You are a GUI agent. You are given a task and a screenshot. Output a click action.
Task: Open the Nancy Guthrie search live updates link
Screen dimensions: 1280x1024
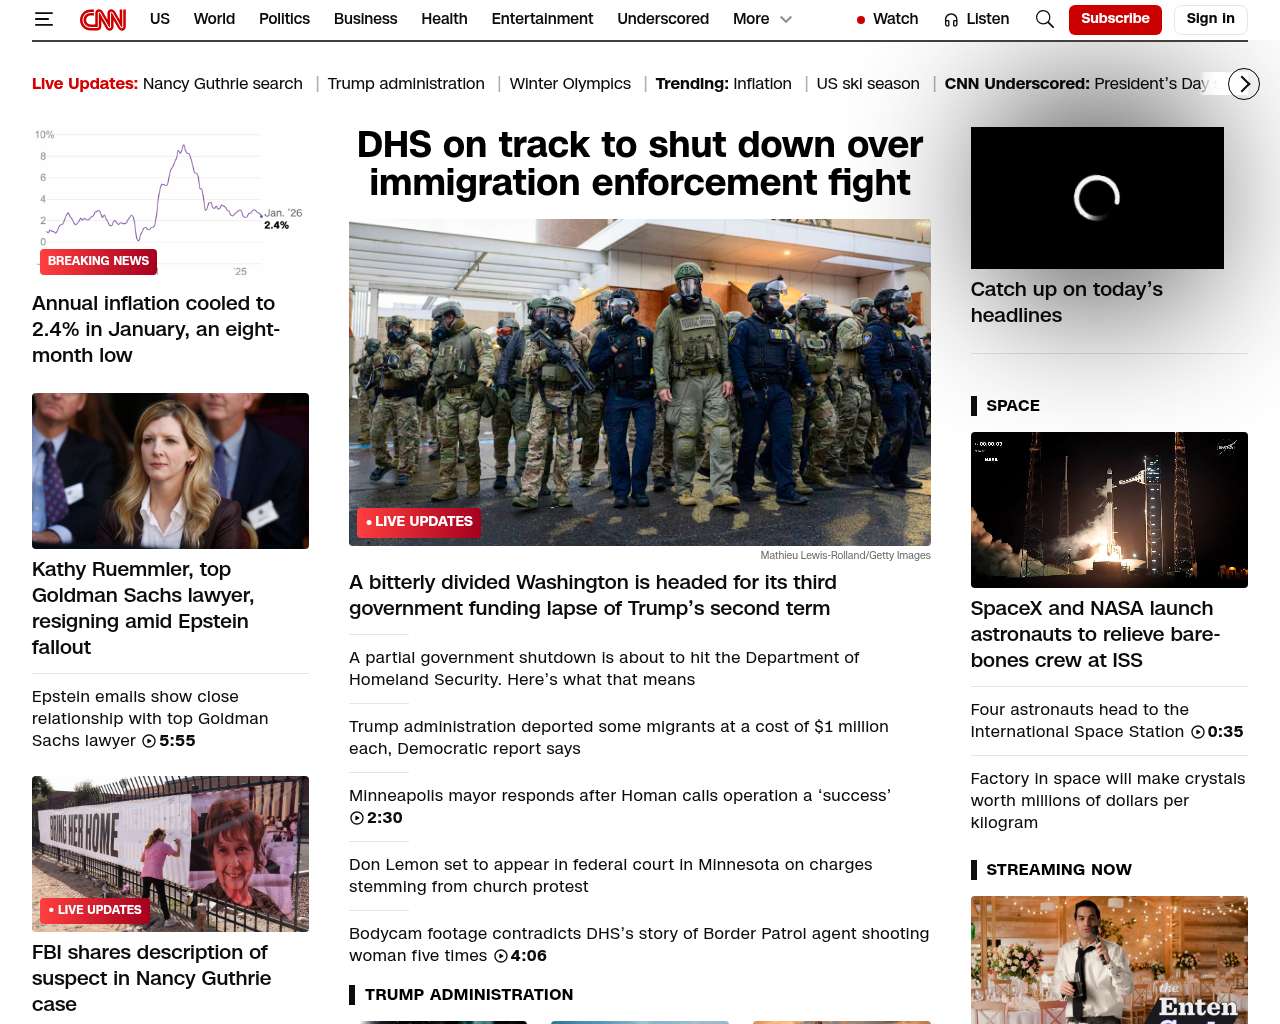(x=222, y=84)
